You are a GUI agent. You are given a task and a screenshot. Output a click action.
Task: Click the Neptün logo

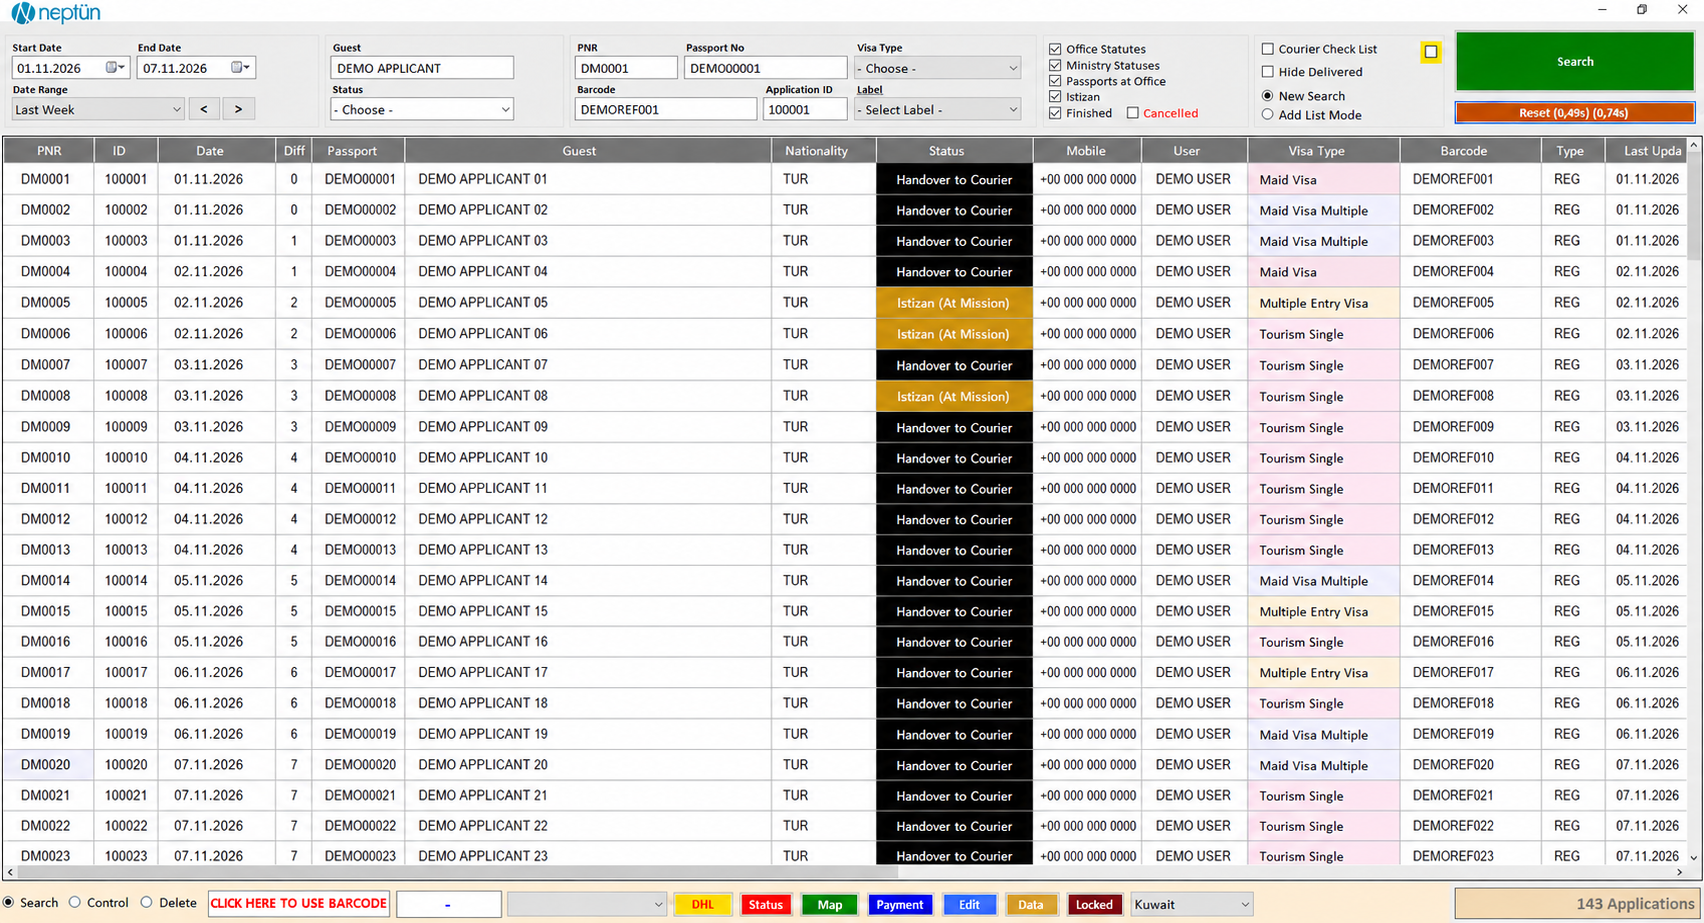57,13
